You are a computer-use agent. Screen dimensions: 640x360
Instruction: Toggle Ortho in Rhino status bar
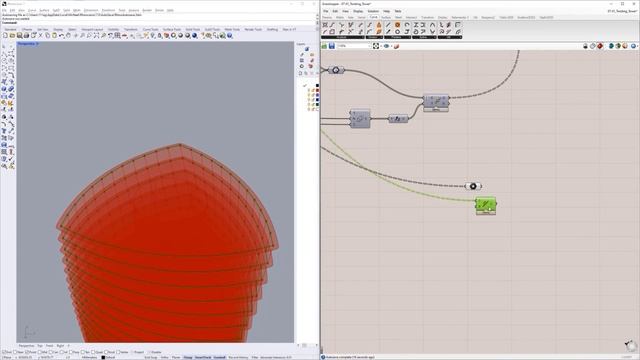pos(164,357)
